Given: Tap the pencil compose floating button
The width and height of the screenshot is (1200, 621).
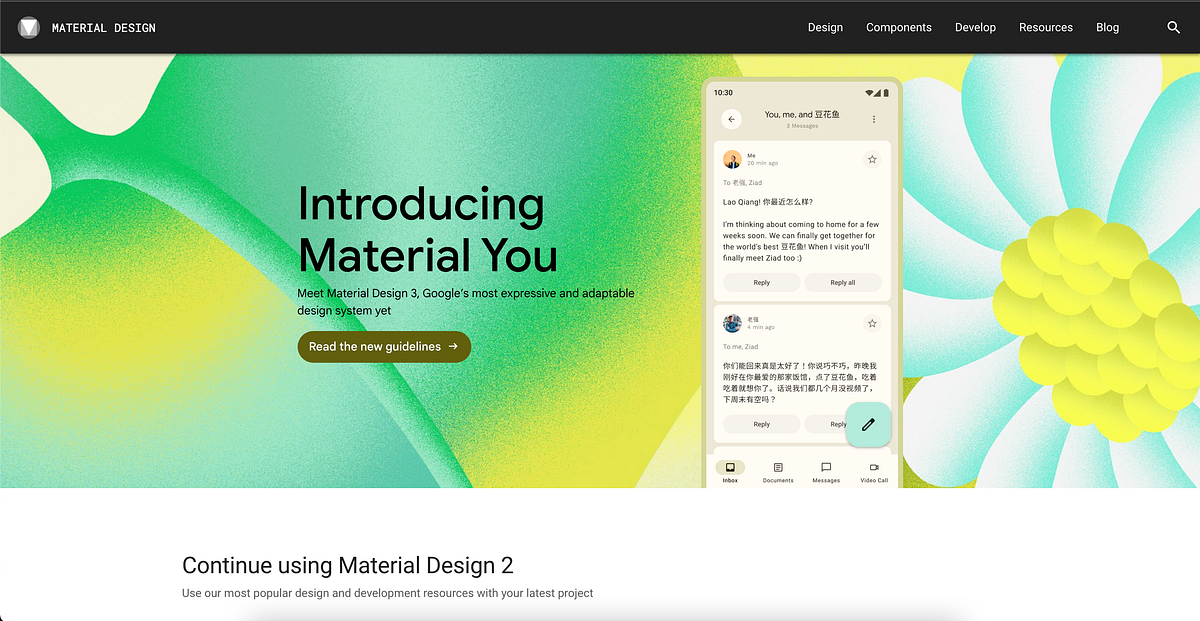Looking at the screenshot, I should [868, 425].
